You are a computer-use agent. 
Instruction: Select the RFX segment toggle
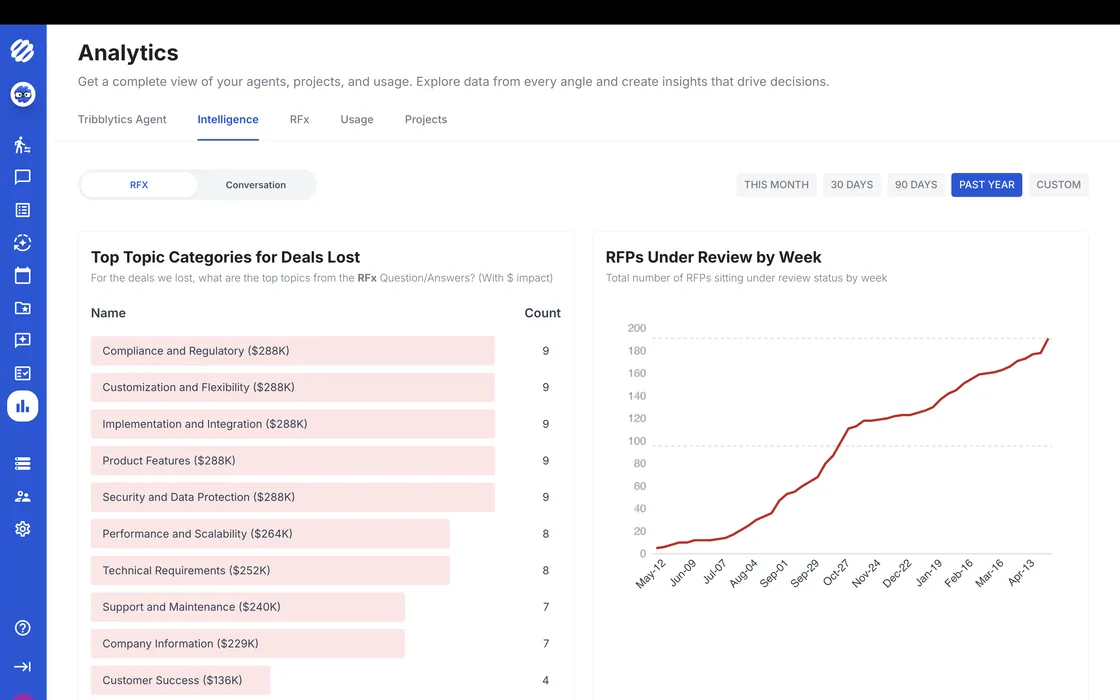[139, 184]
